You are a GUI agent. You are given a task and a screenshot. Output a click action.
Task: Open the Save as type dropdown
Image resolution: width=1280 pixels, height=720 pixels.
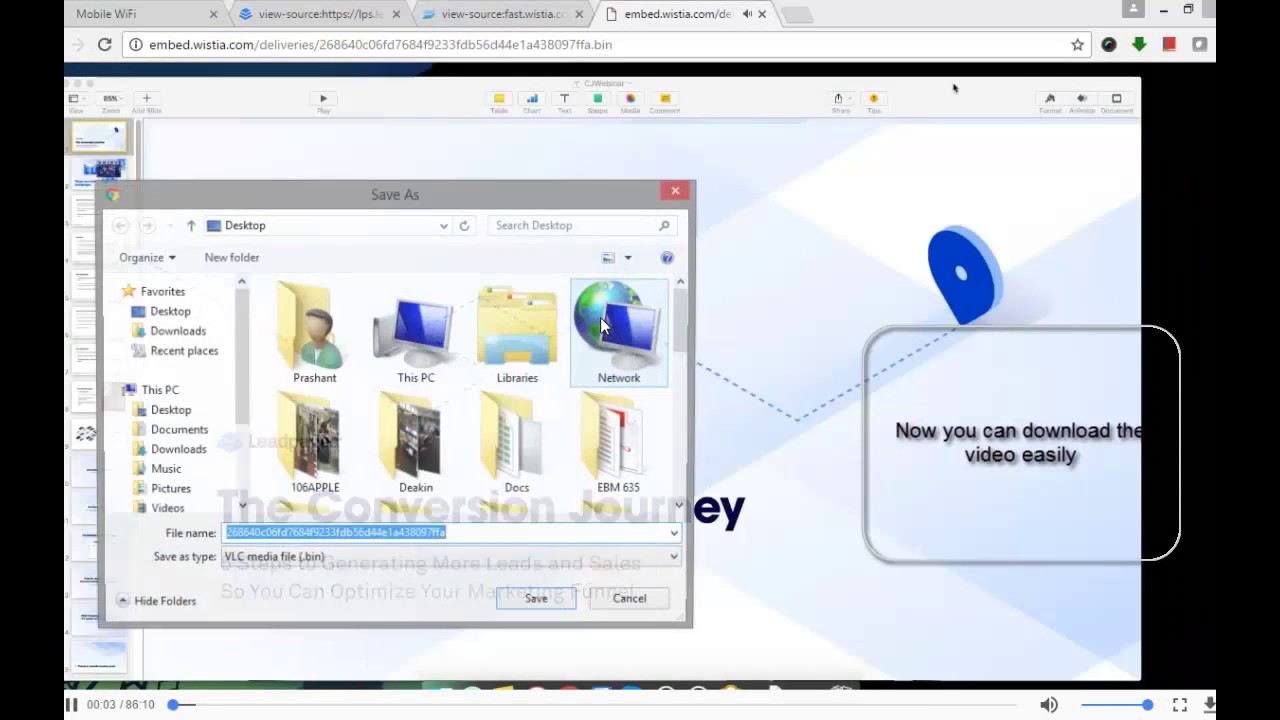(451, 557)
